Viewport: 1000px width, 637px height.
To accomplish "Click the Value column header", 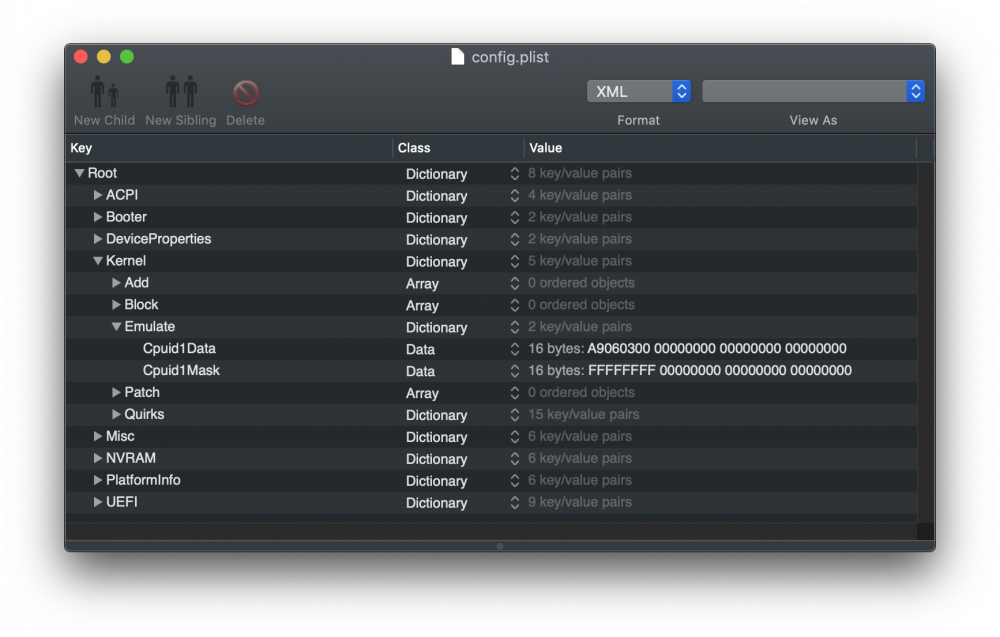I will pos(720,148).
